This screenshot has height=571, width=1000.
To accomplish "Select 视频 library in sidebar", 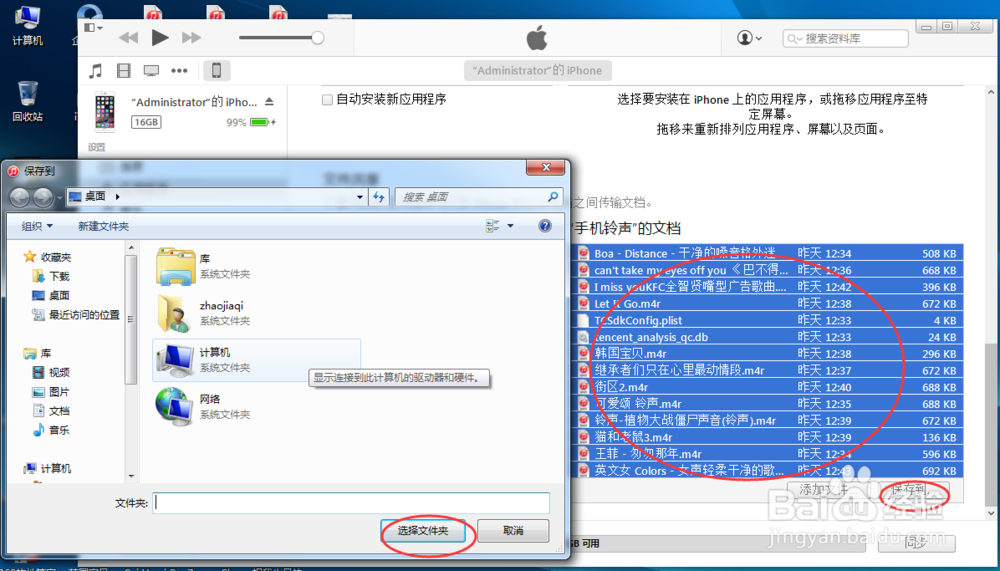I will coord(51,372).
